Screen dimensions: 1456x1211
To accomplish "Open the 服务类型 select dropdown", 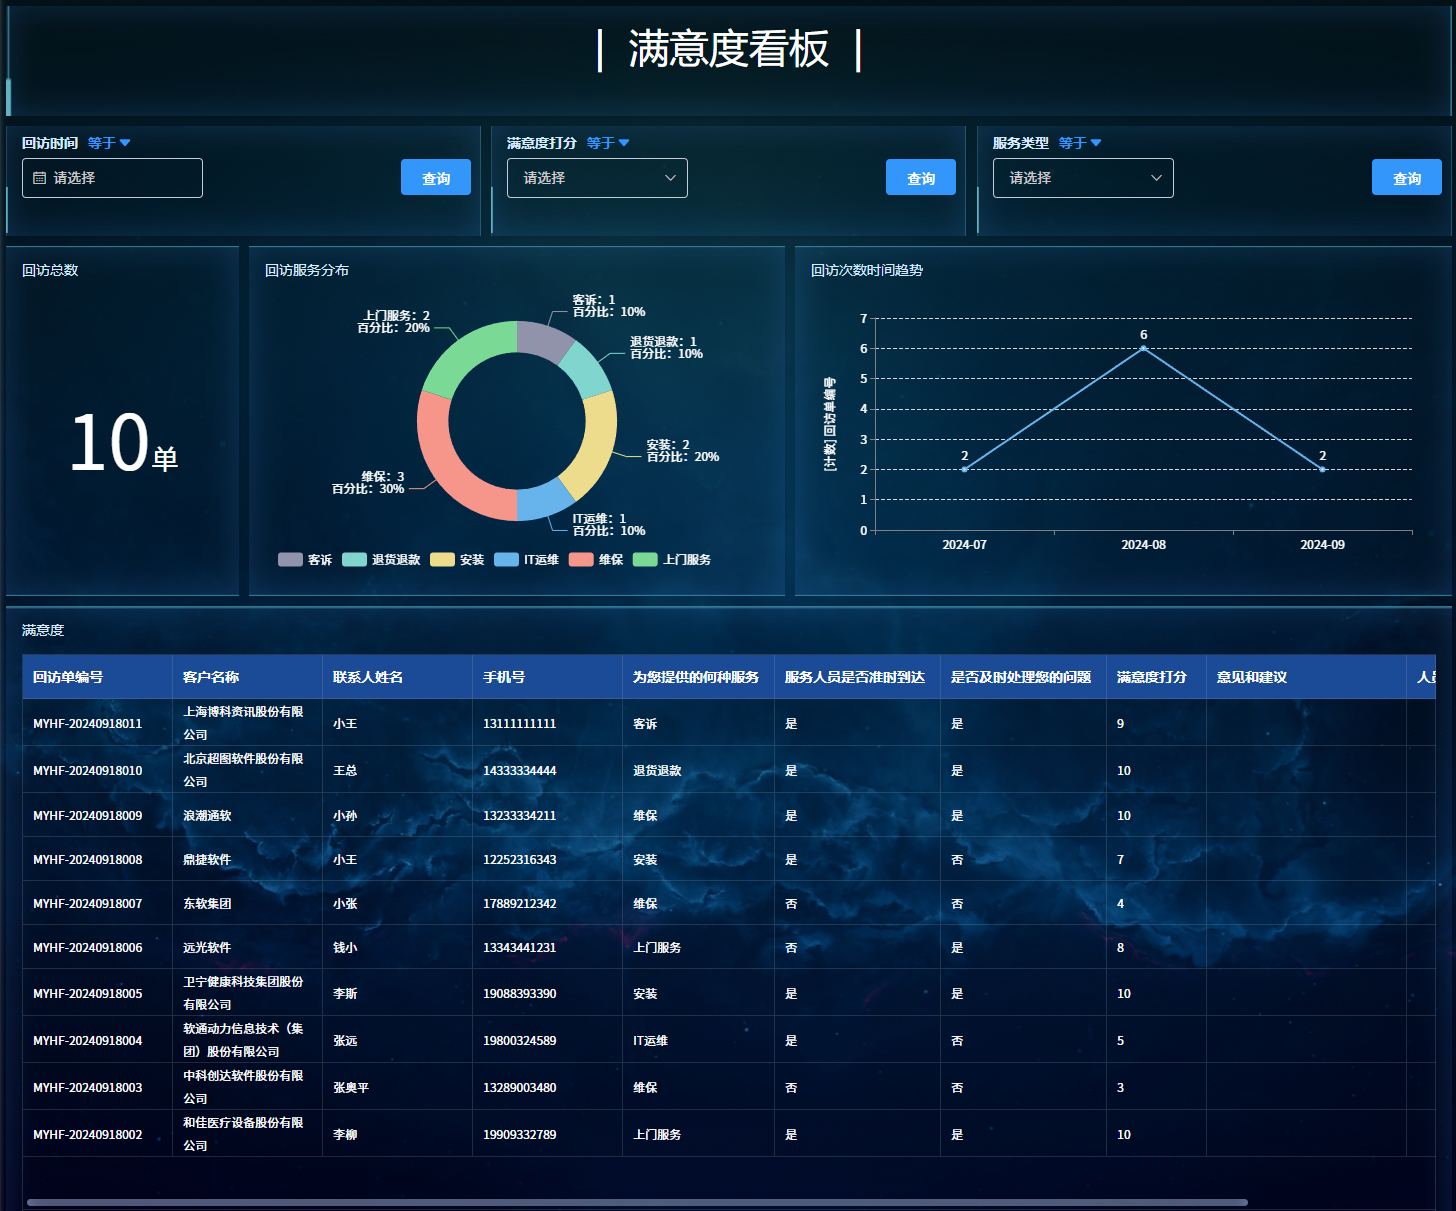I will coord(1082,178).
